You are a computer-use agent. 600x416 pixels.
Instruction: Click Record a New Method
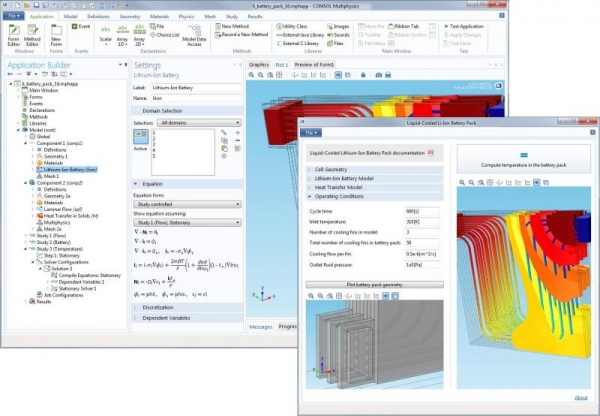coord(241,34)
